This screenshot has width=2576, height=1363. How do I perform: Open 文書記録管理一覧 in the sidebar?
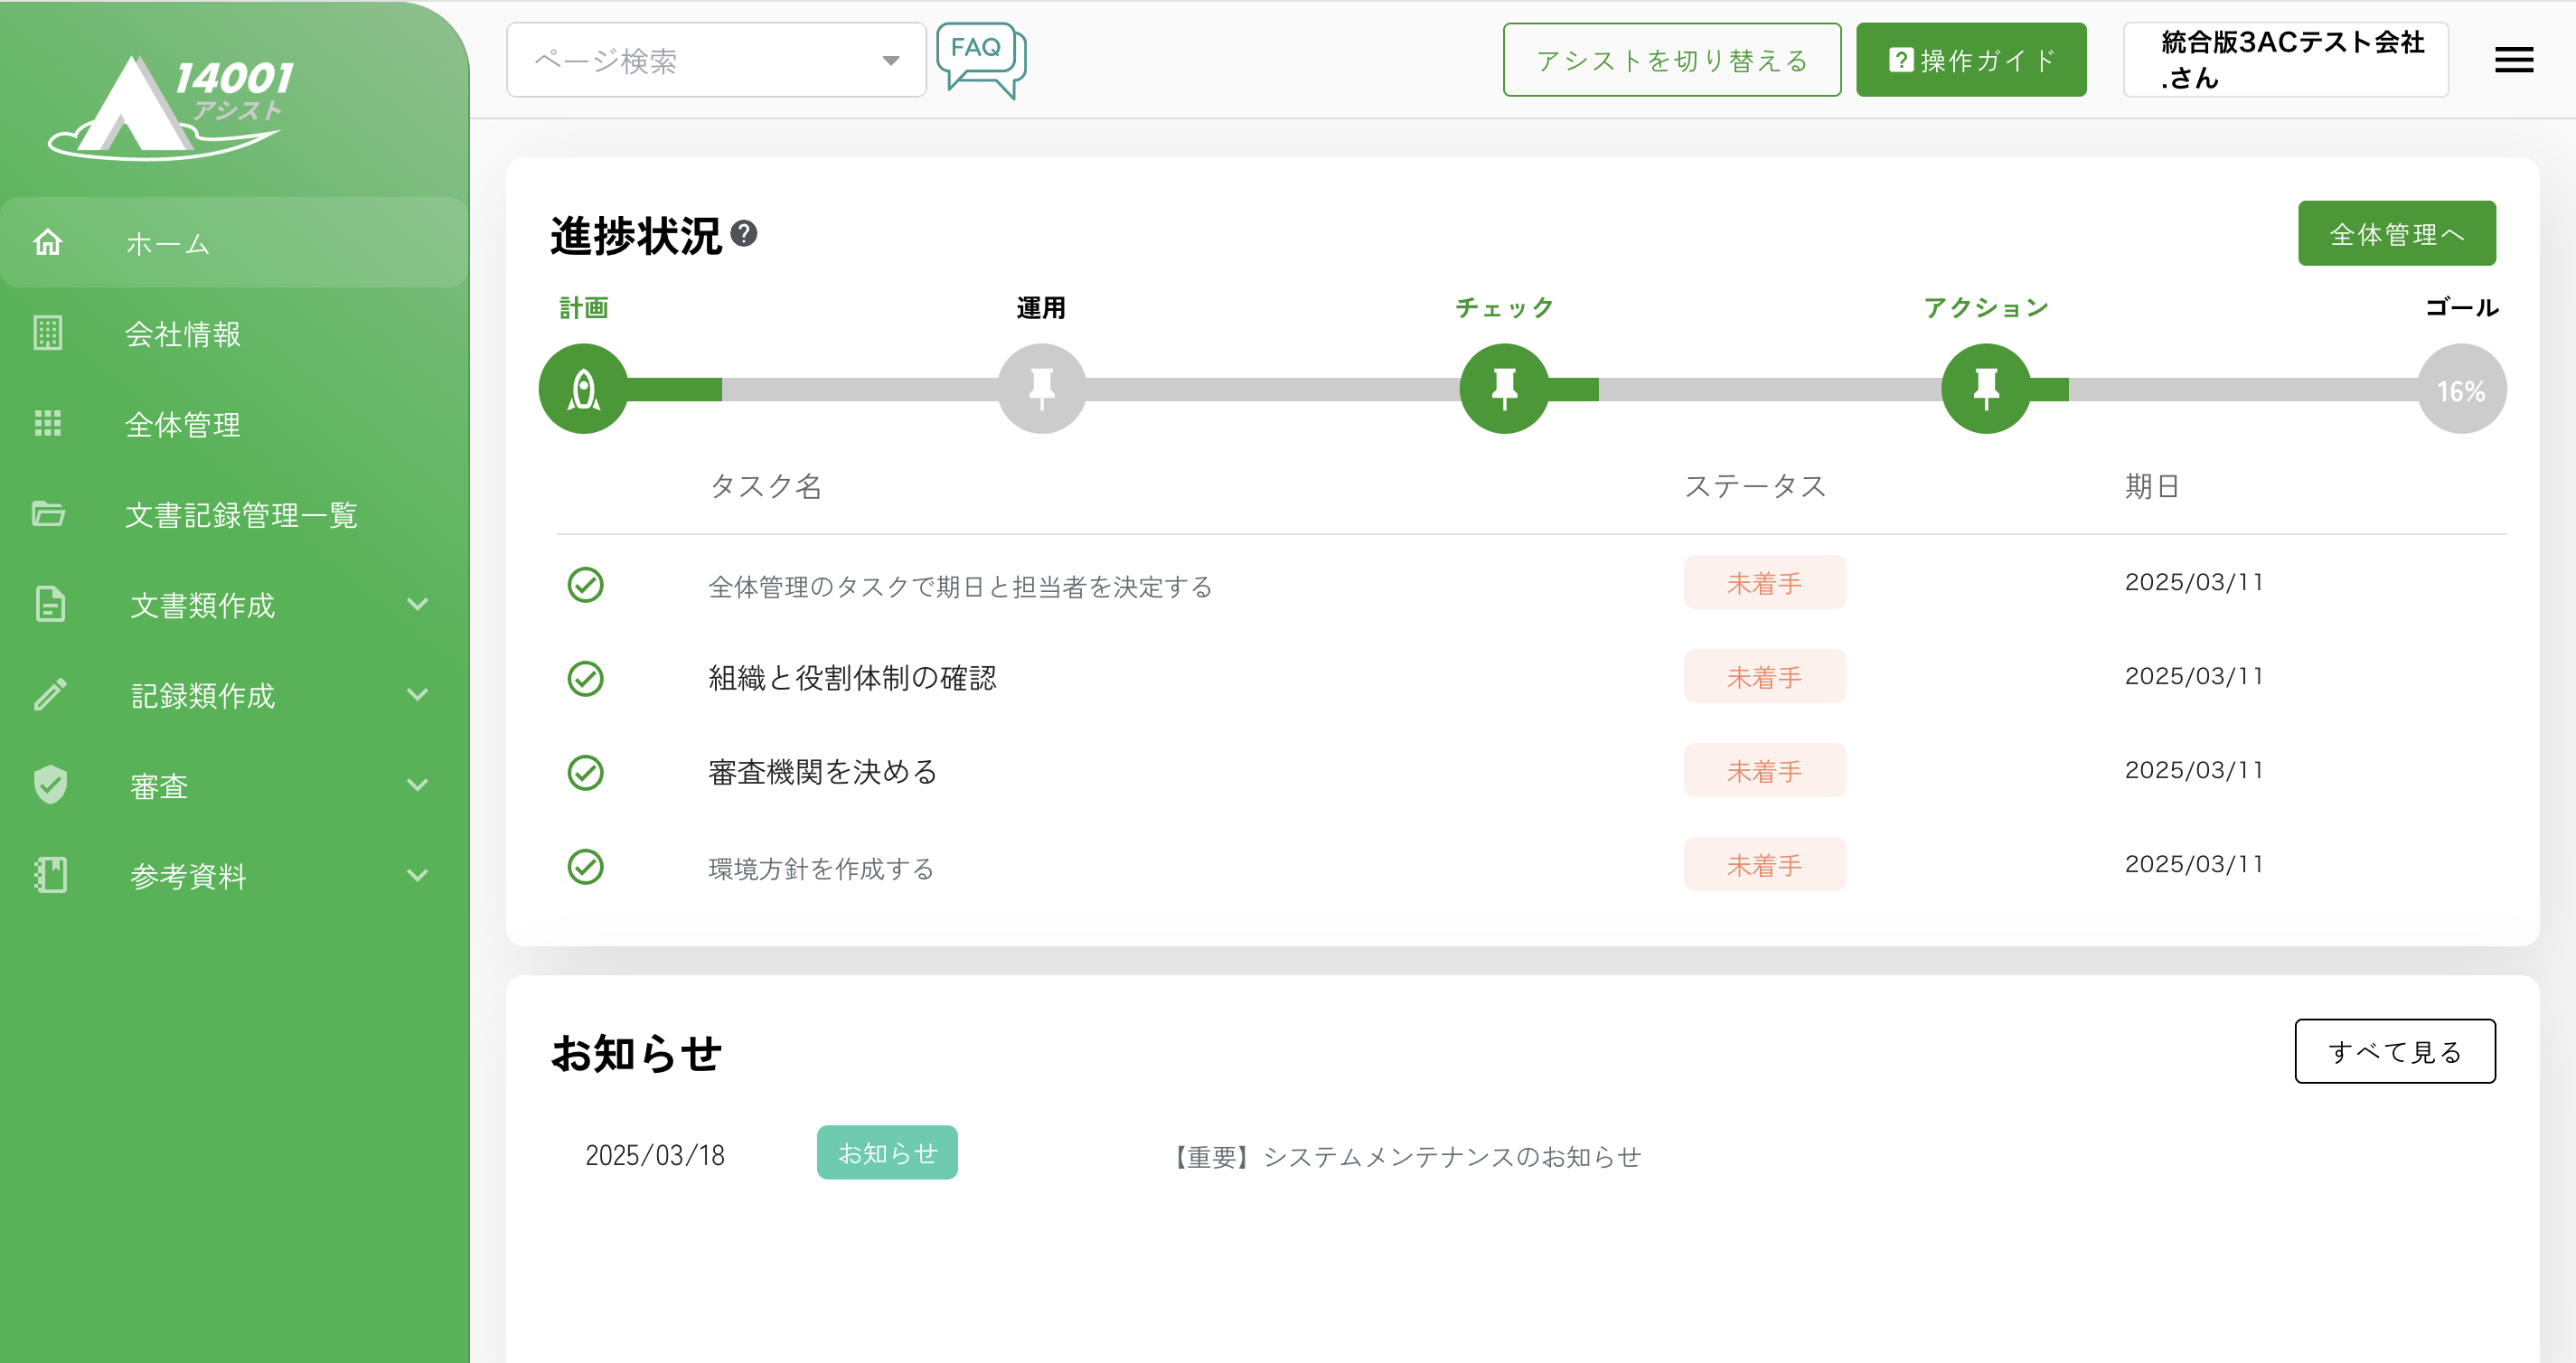[x=240, y=515]
